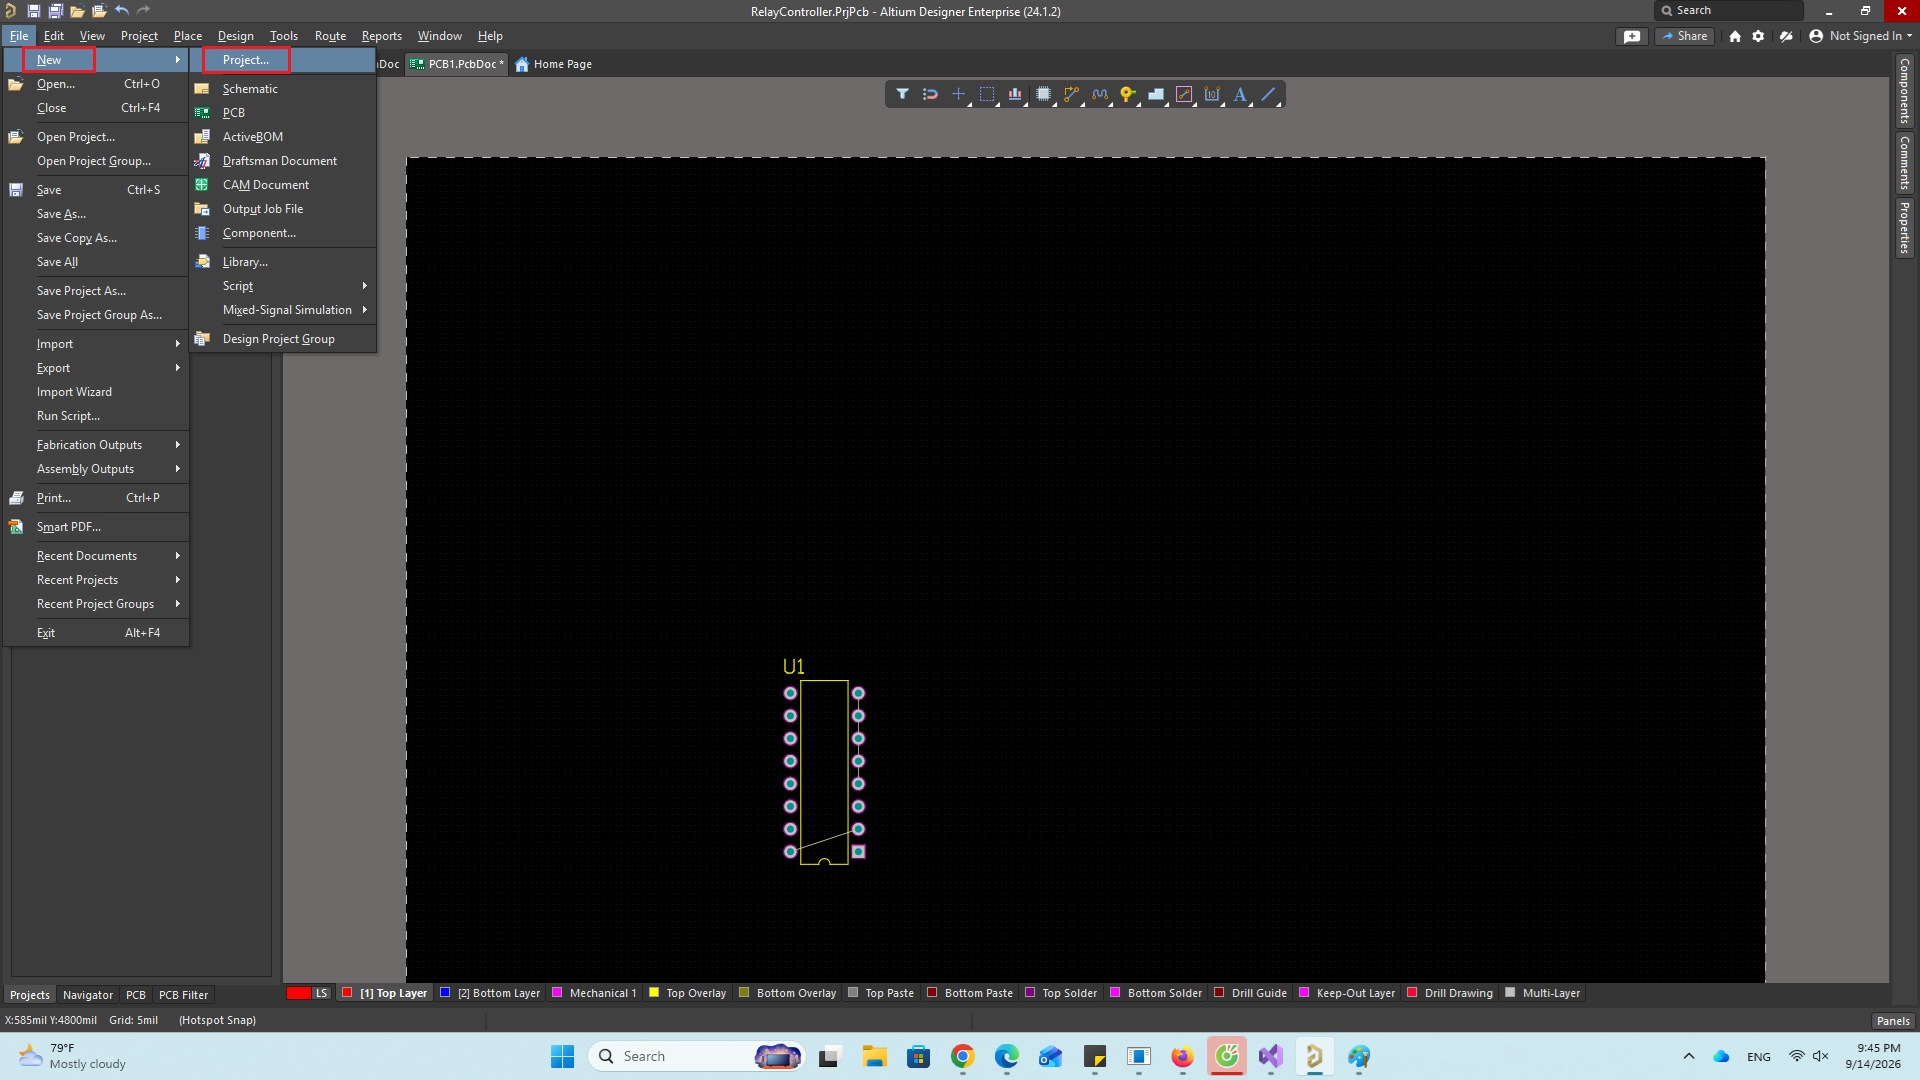
Task: Click the title bar Search field
Action: tap(1729, 10)
